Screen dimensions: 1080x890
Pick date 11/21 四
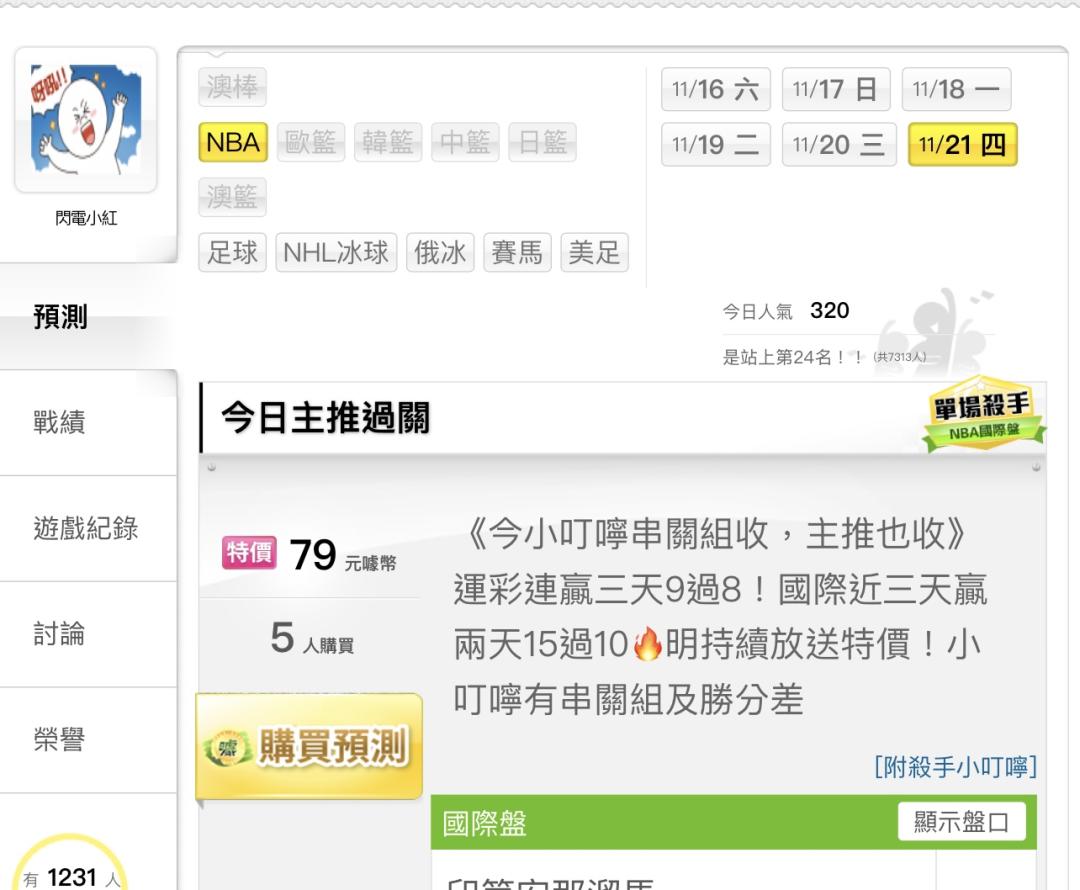click(x=962, y=145)
